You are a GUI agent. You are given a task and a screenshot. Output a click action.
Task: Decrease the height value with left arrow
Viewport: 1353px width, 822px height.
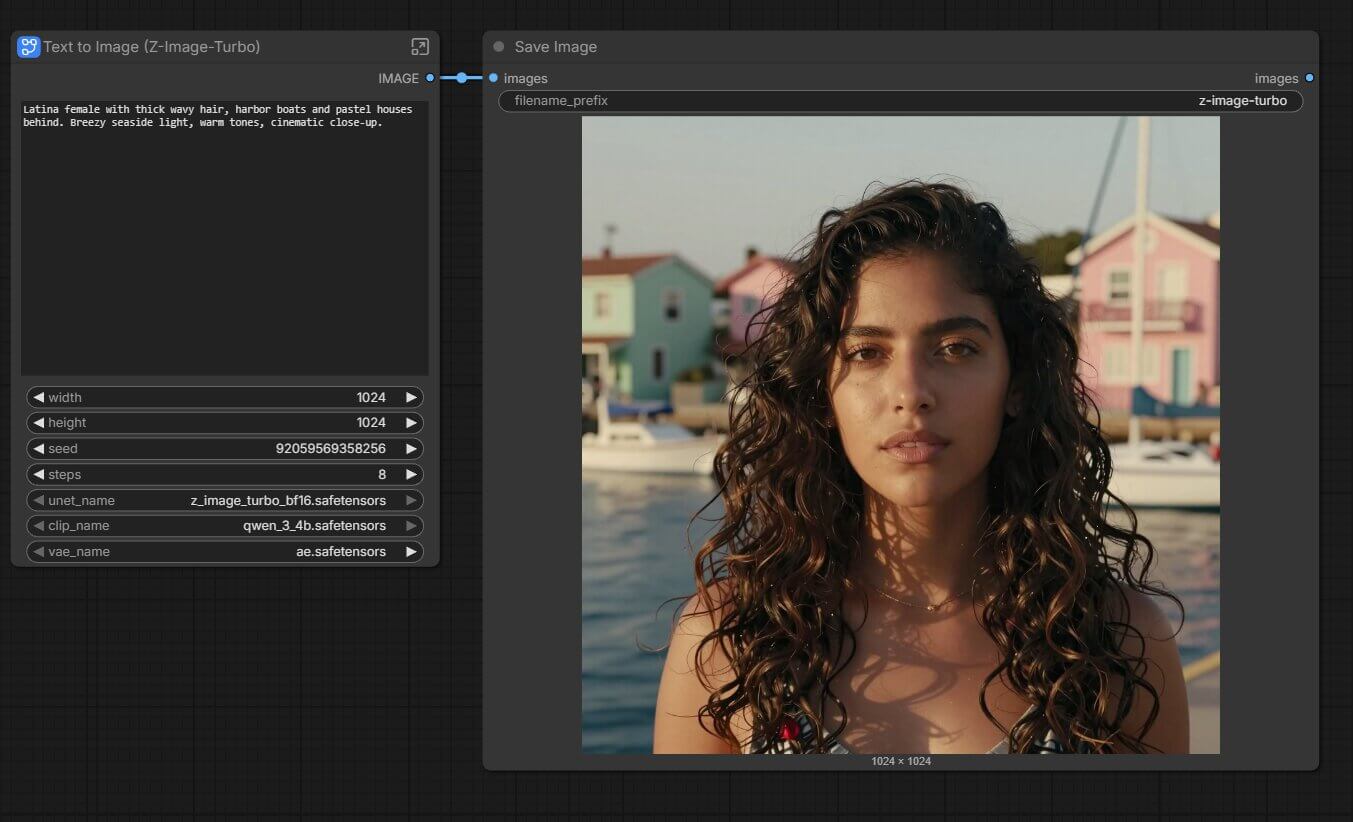39,423
